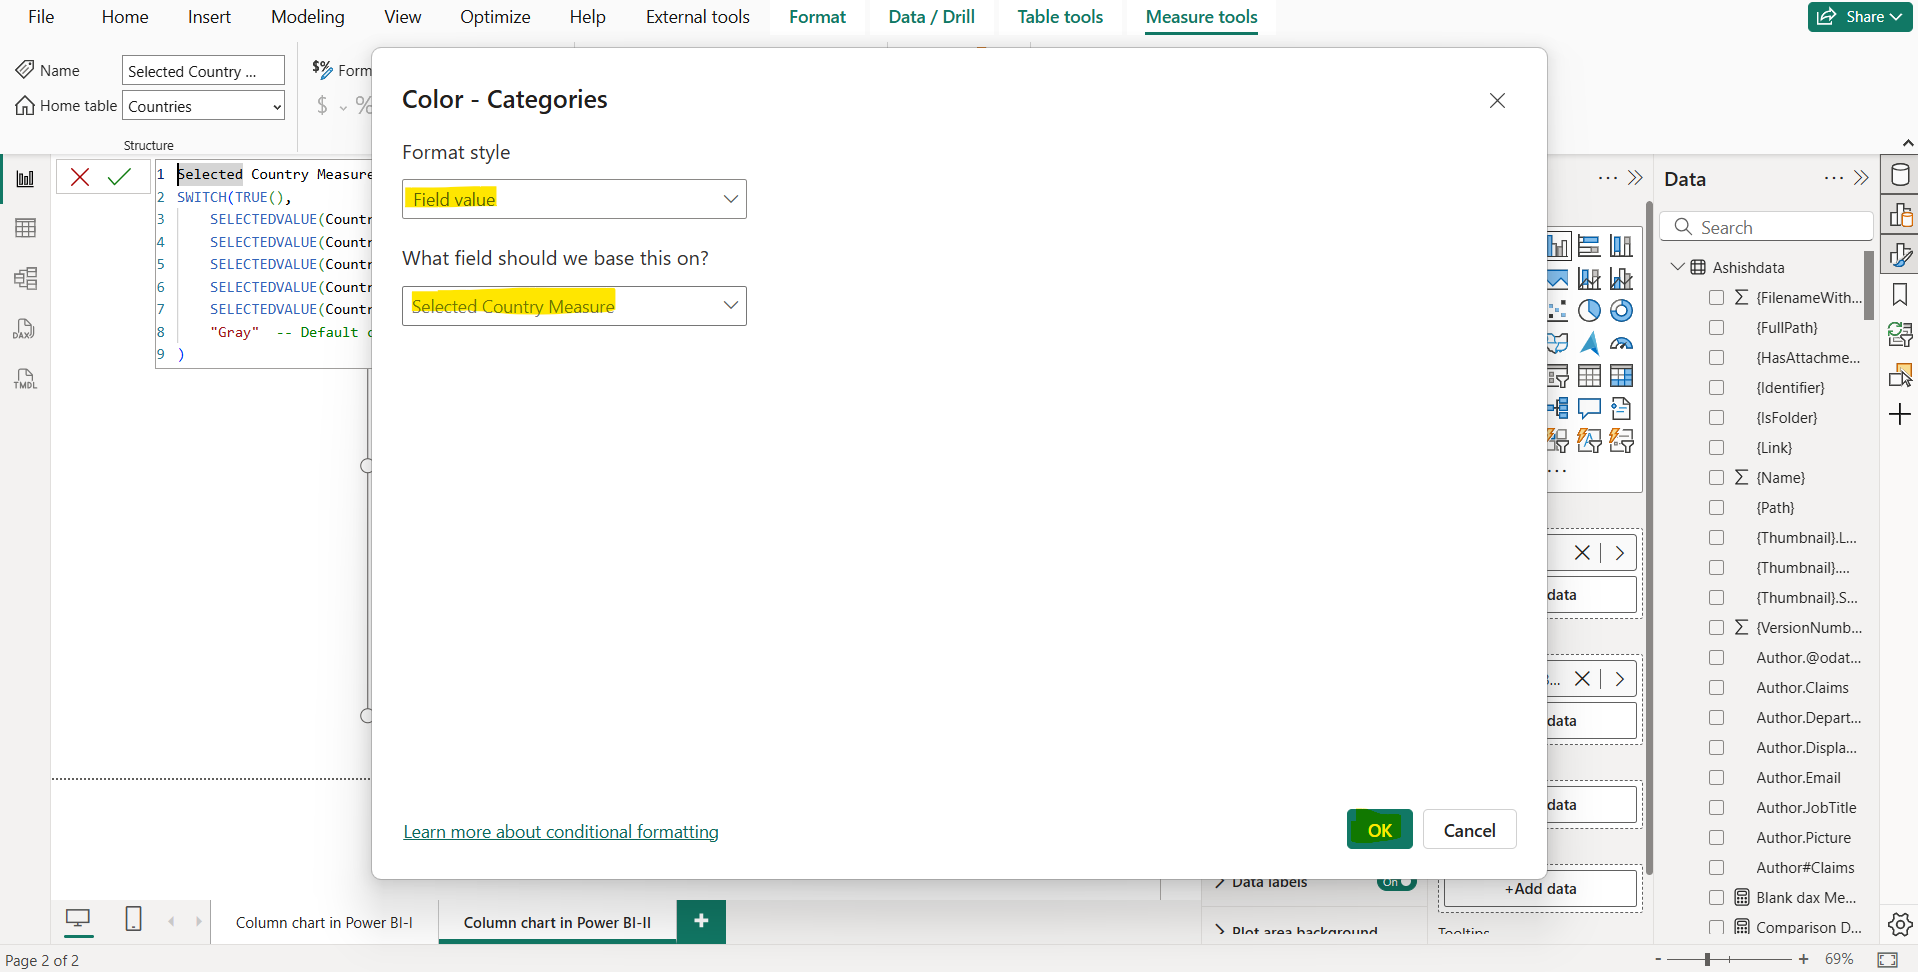Image resolution: width=1918 pixels, height=972 pixels.
Task: Switch to Column chart in Power BI-I page
Action: coord(324,923)
